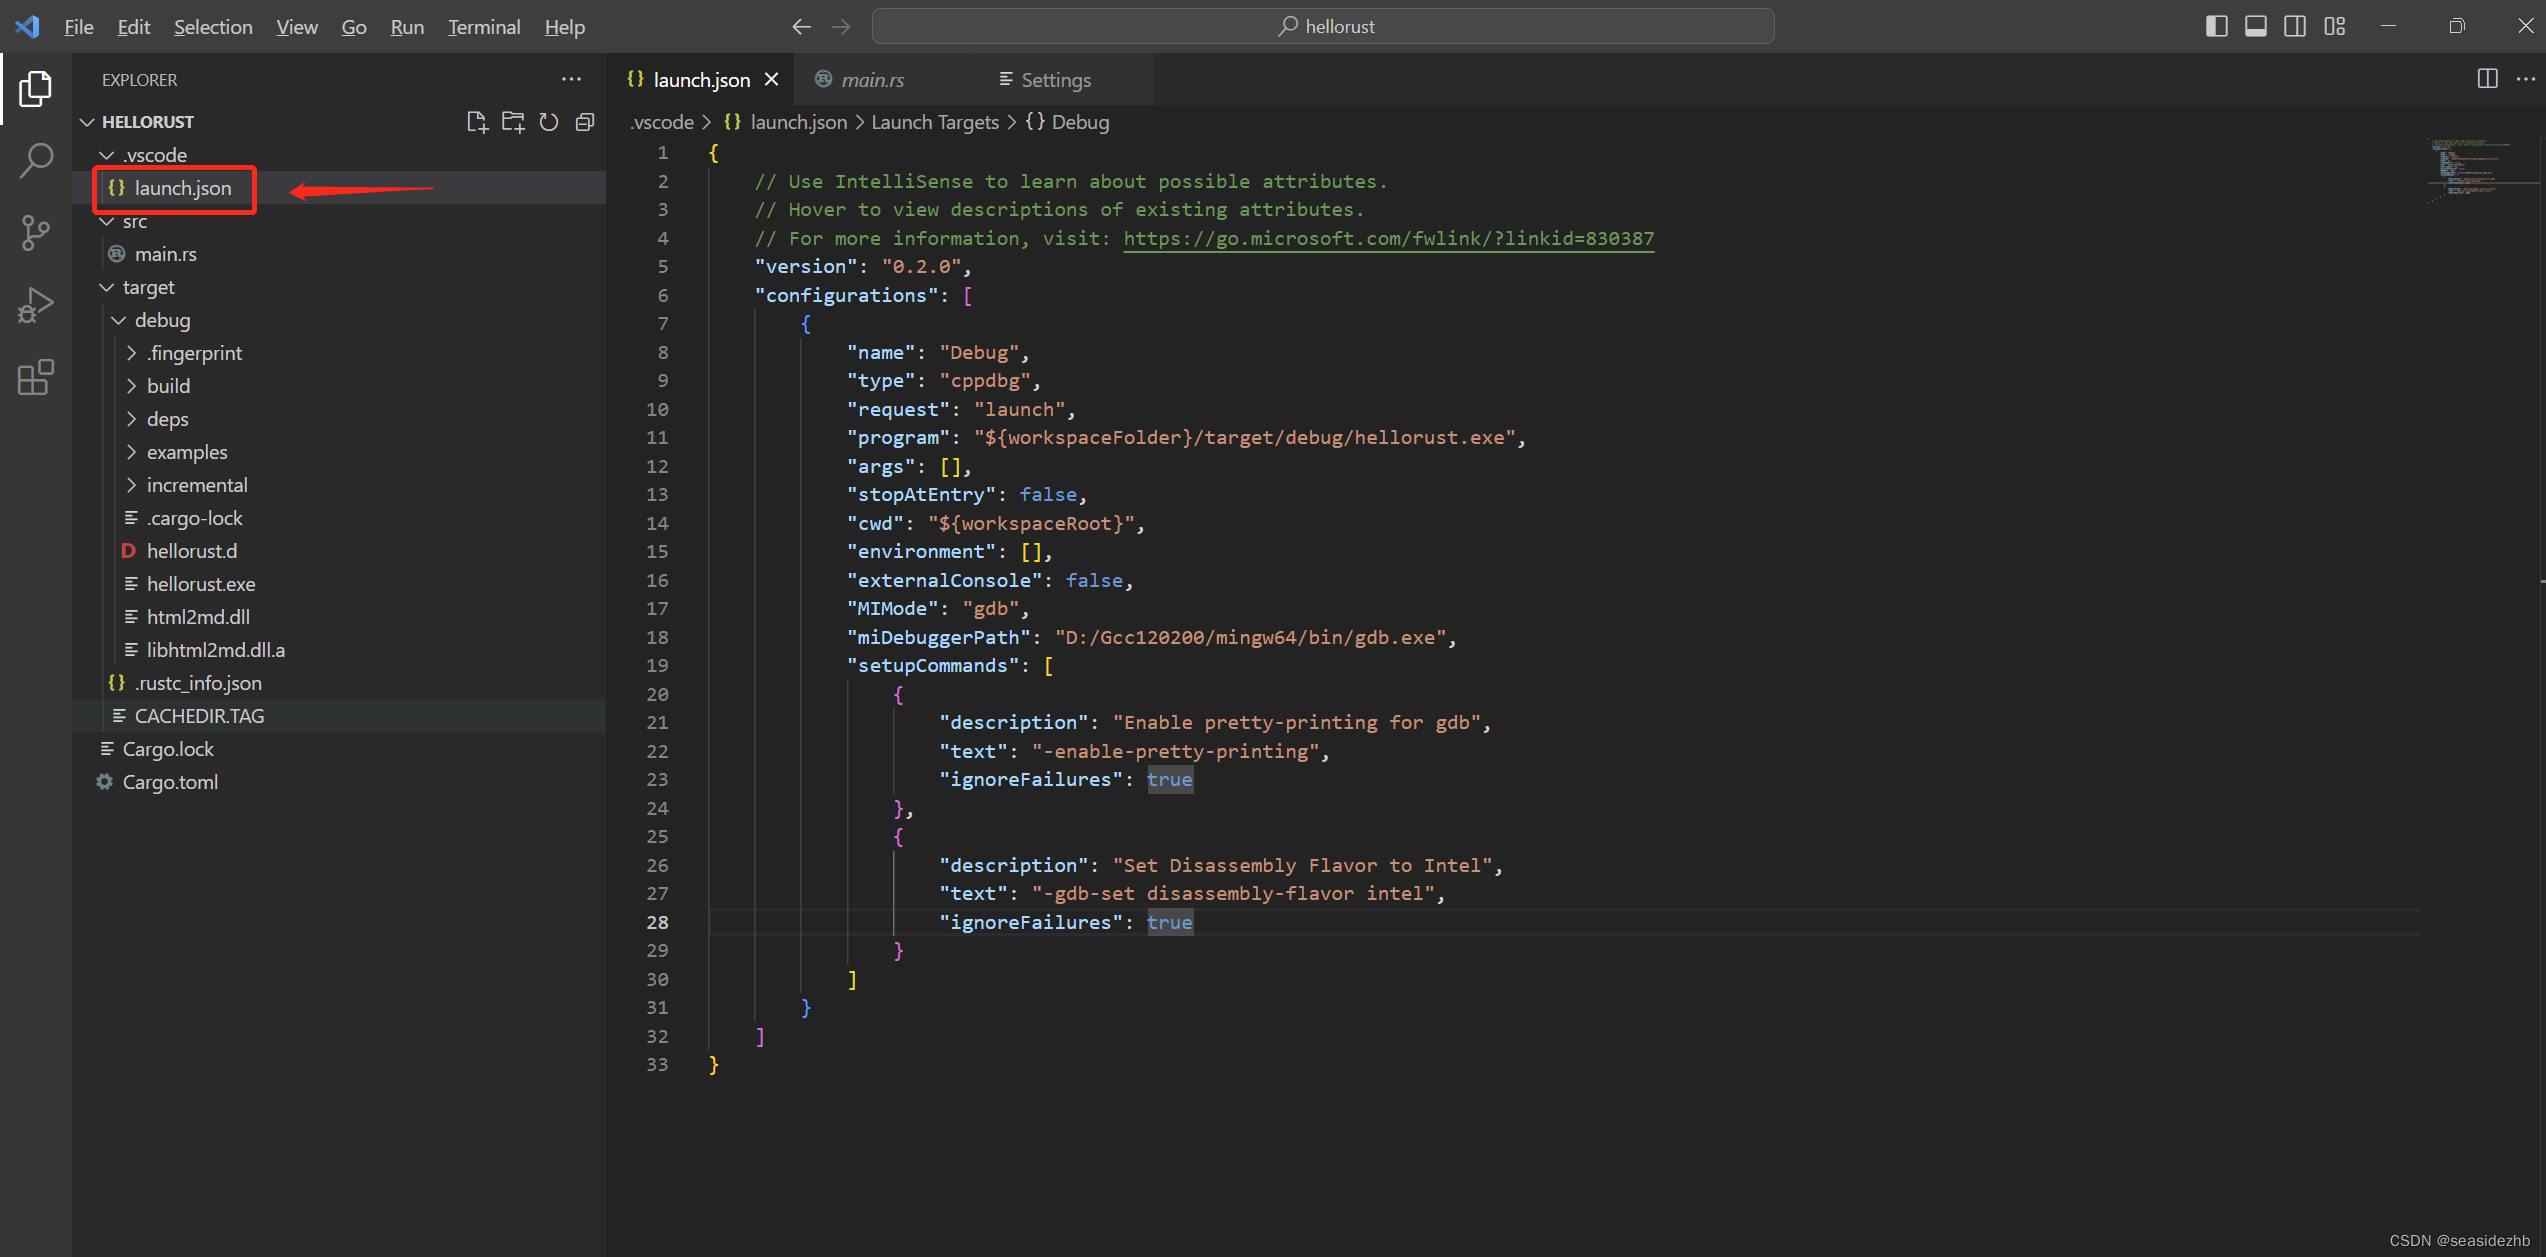This screenshot has height=1257, width=2546.
Task: Open the View menu
Action: (297, 27)
